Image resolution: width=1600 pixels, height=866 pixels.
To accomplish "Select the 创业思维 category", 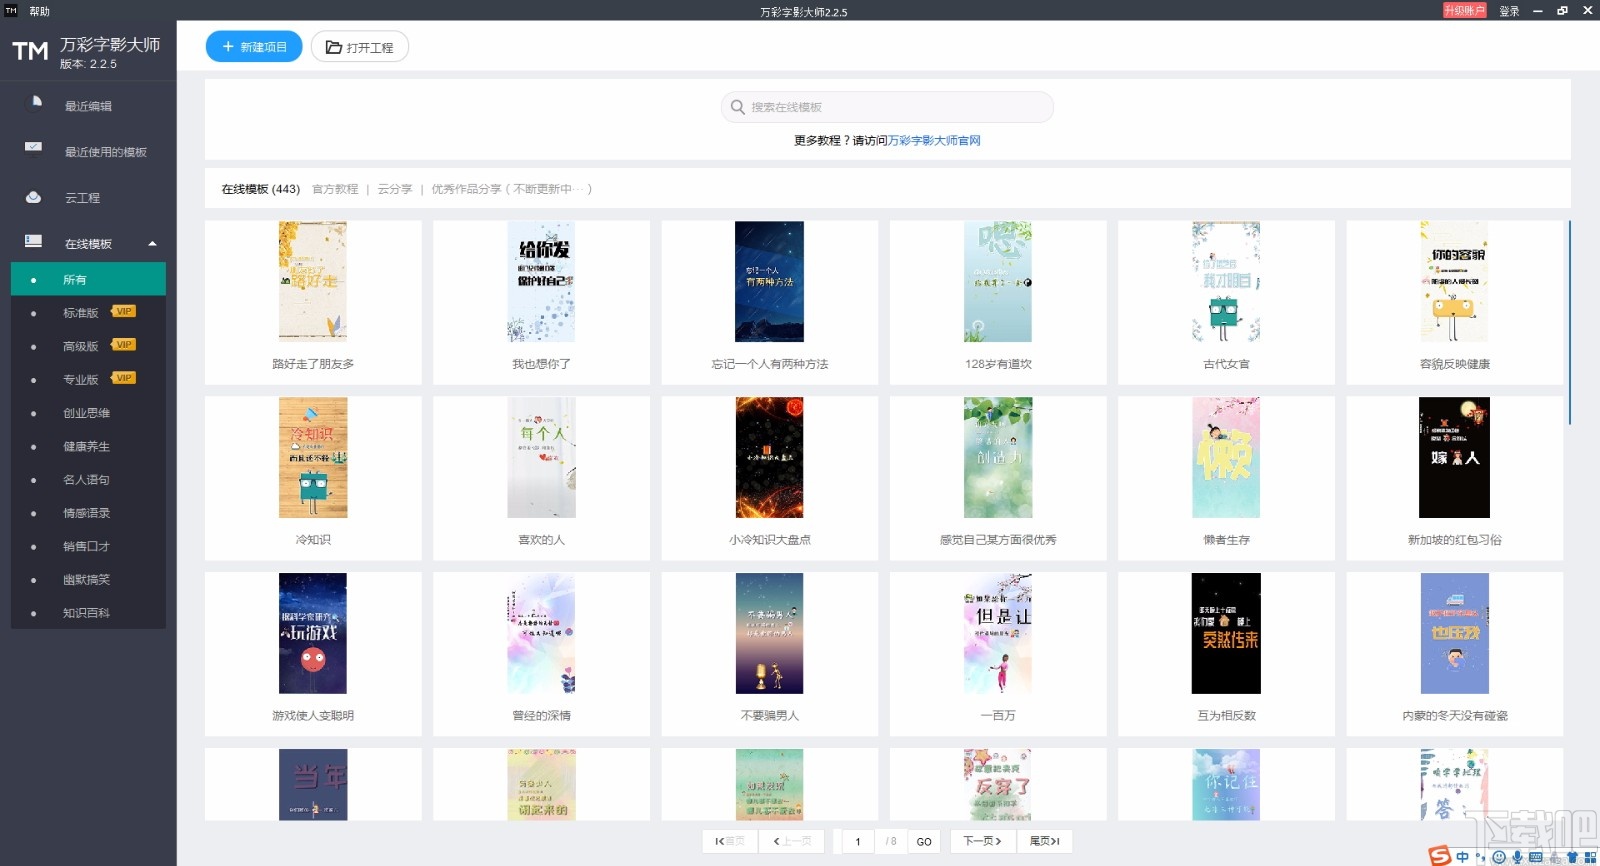I will point(88,413).
